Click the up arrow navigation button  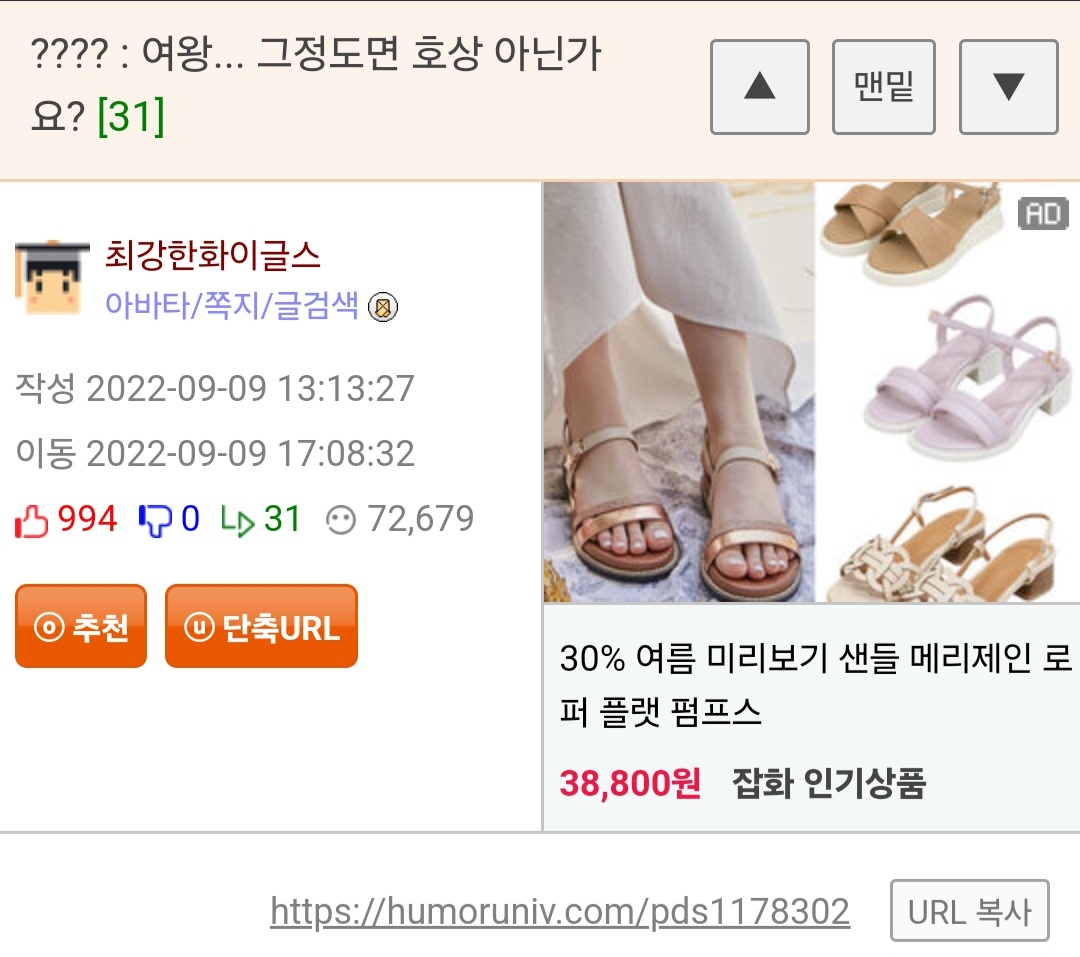click(x=759, y=87)
